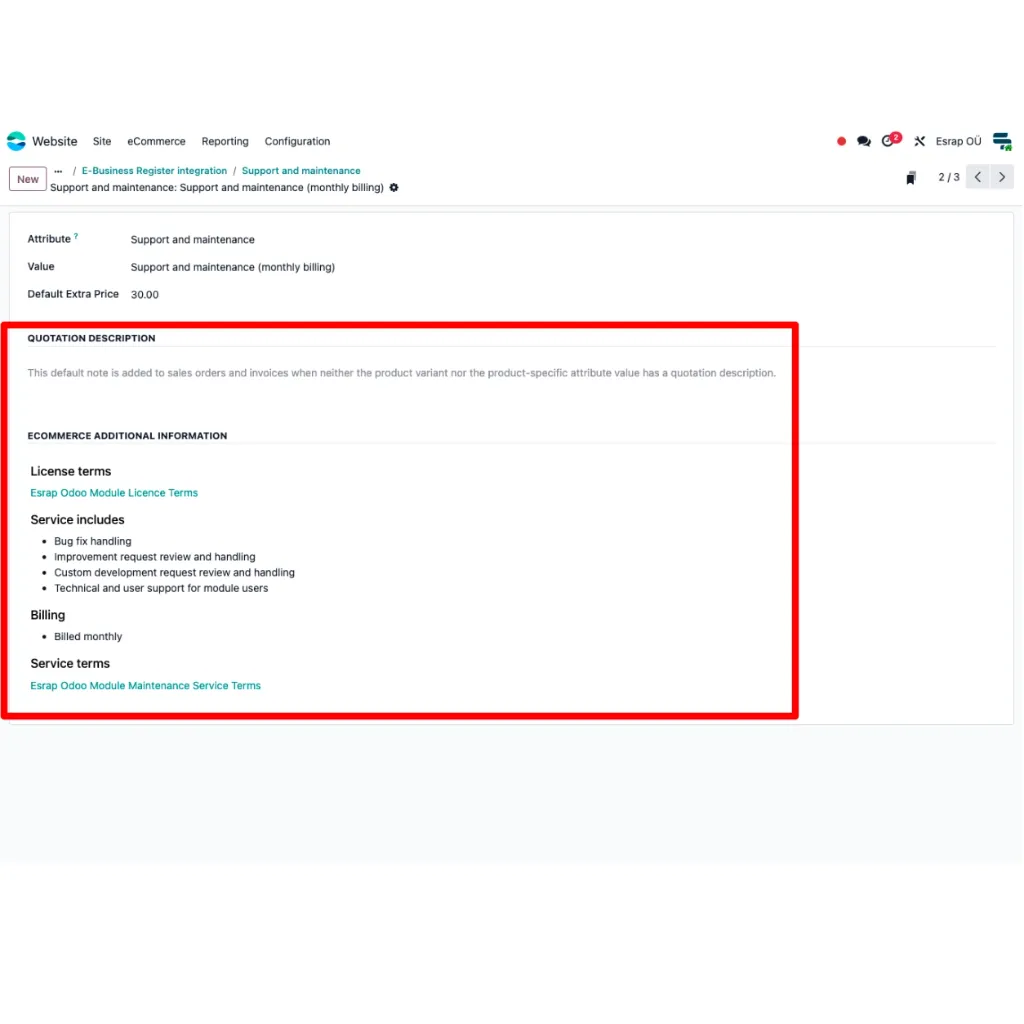Open the user avatar menu
Screen dimensions: 1024x1024
1002,141
